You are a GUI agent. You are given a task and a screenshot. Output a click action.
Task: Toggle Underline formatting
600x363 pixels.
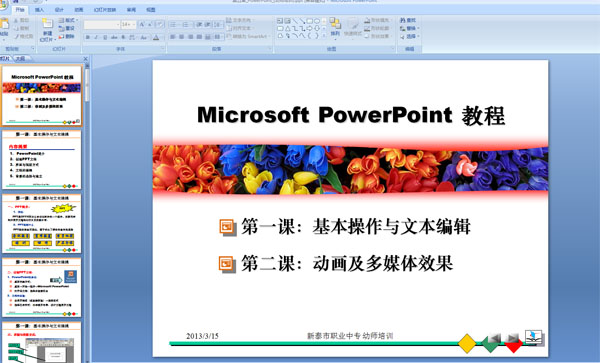[105, 37]
